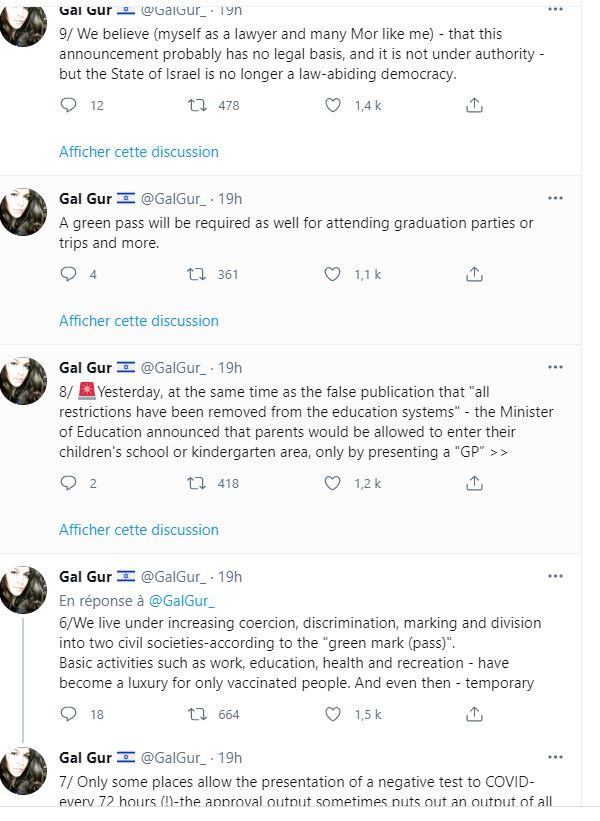Retweet the 9/ law-abiding democracy tweet
Screen dimensions: 600x821
tap(198, 105)
